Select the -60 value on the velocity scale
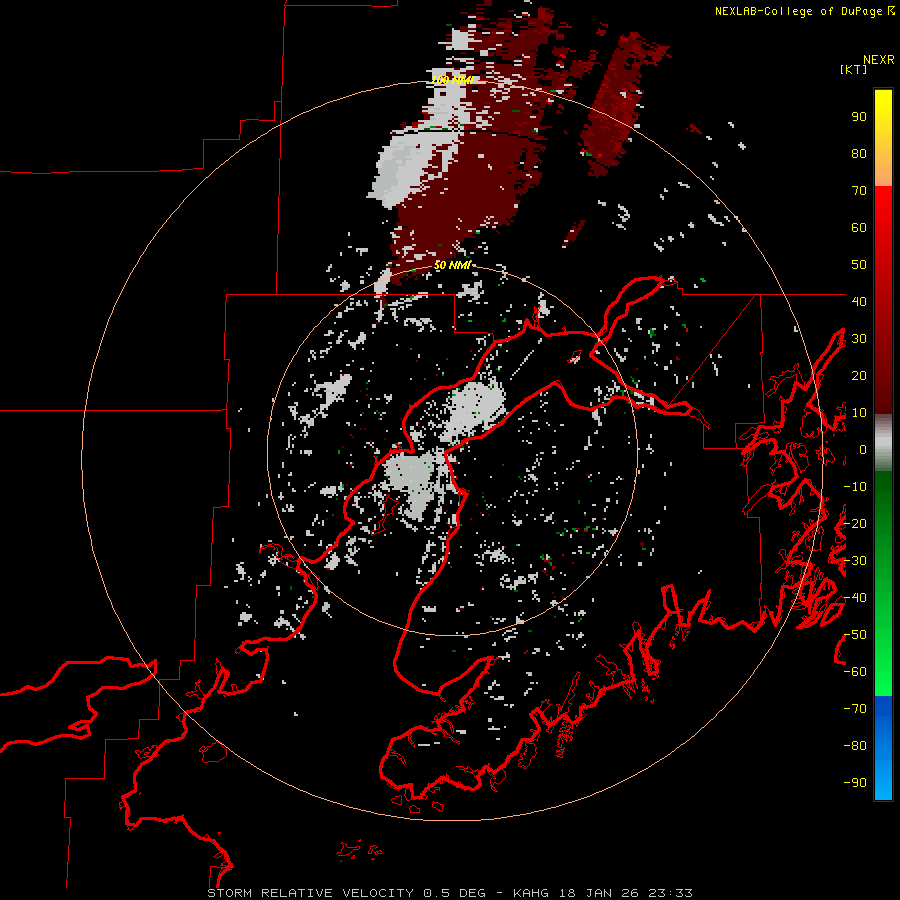 point(855,672)
